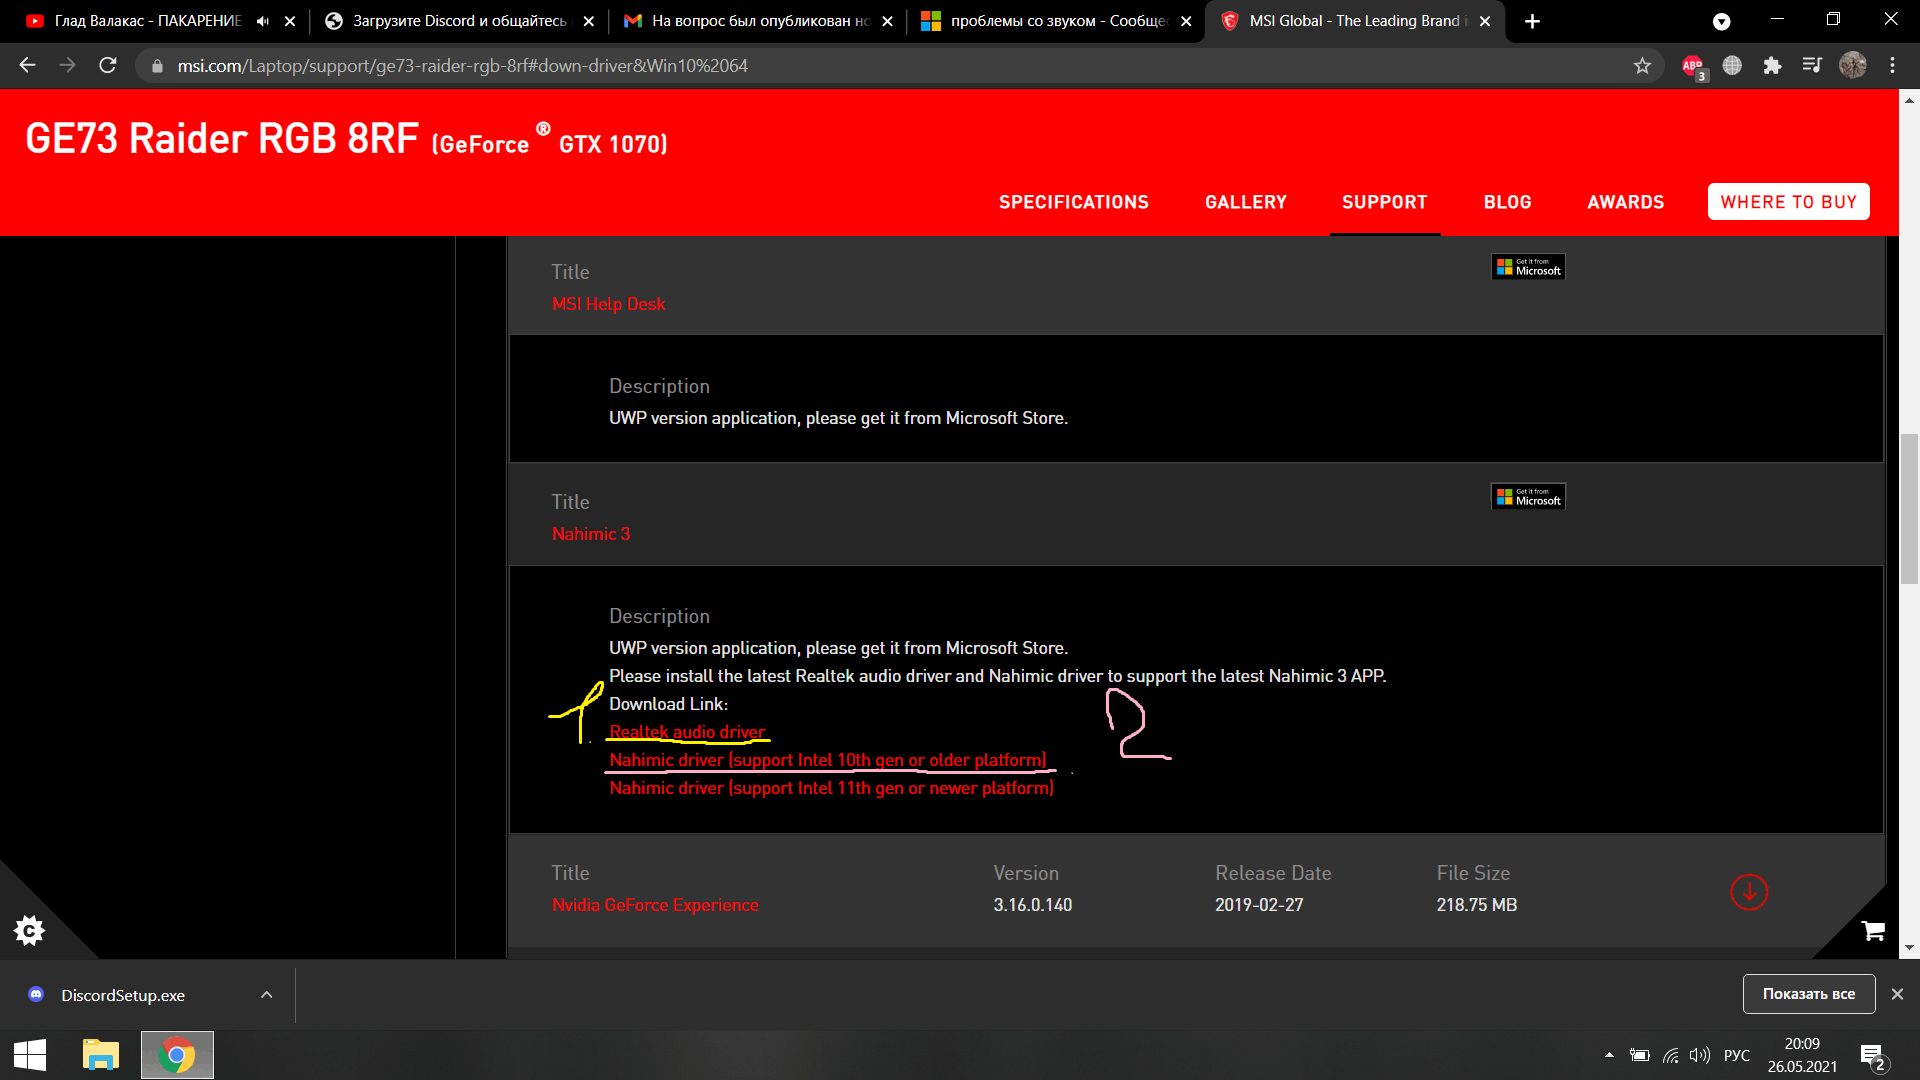Switch to the проблемы со звуком tab
The height and width of the screenshot is (1080, 1920).
1058,21
